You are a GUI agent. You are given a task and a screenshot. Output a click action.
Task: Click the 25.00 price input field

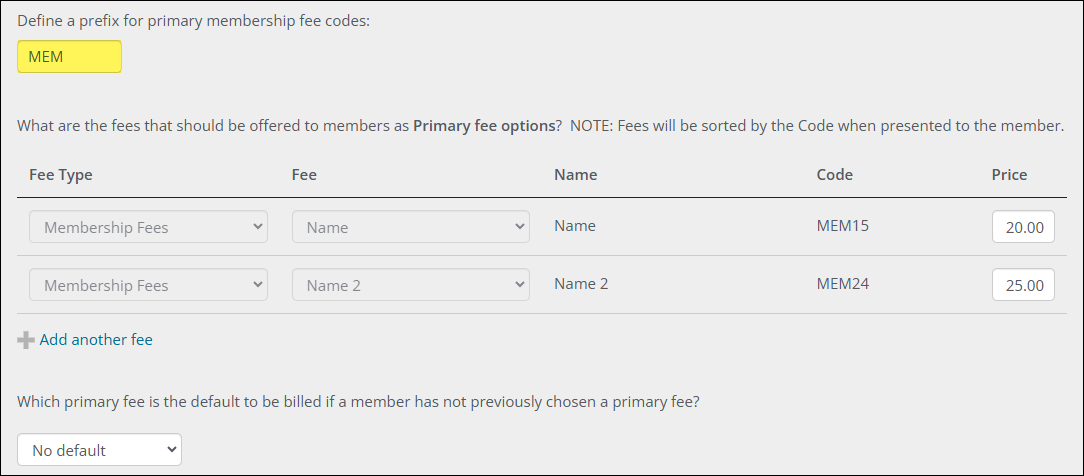(x=1023, y=286)
